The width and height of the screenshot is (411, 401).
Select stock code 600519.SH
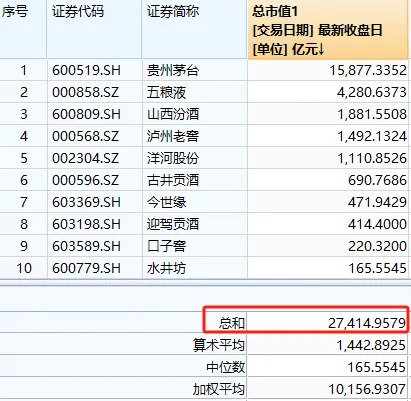pyautogui.click(x=86, y=70)
